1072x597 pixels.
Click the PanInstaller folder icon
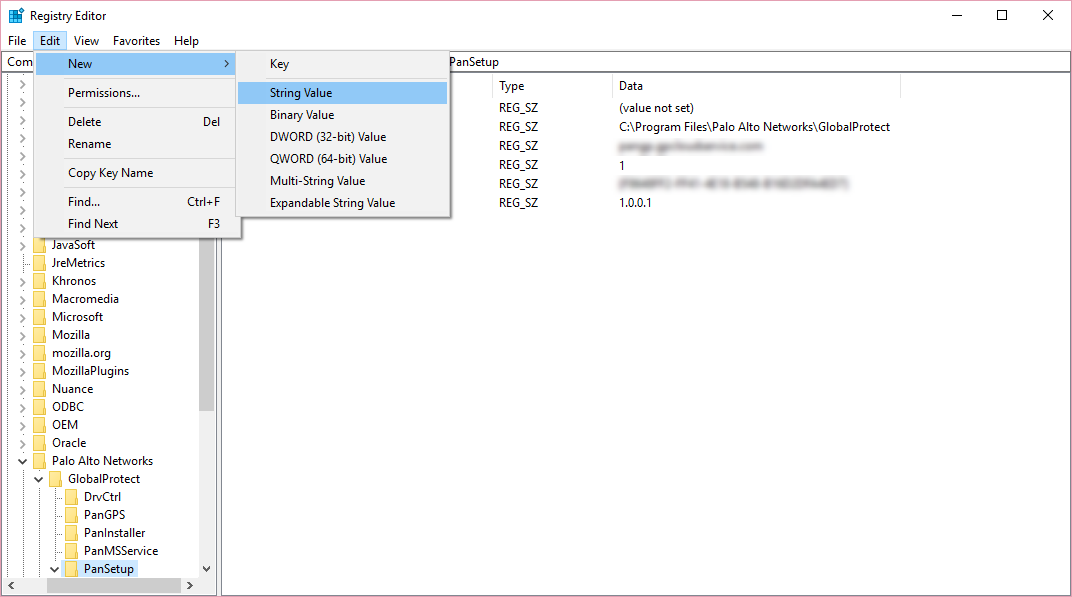(x=71, y=533)
